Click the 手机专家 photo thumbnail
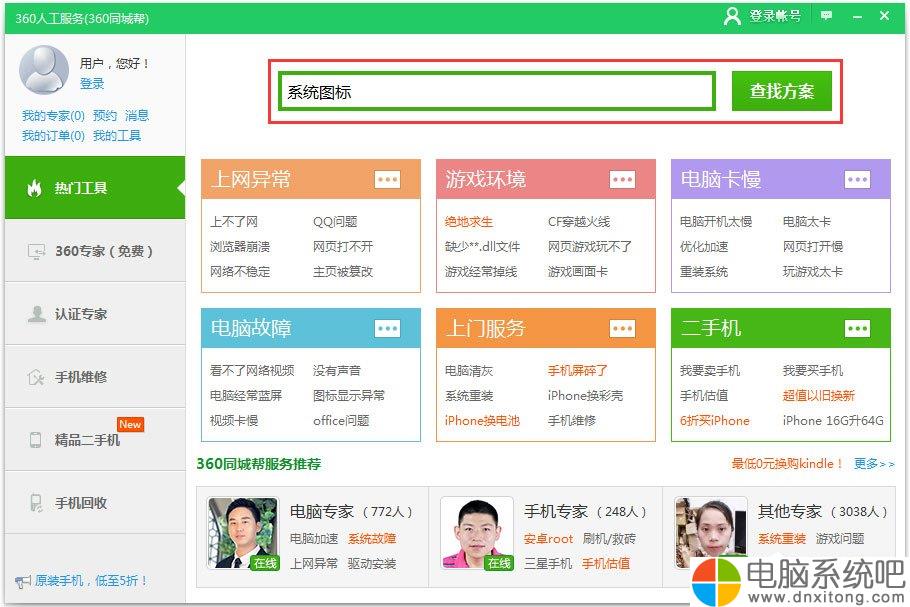This screenshot has height=607, width=910. [x=477, y=533]
